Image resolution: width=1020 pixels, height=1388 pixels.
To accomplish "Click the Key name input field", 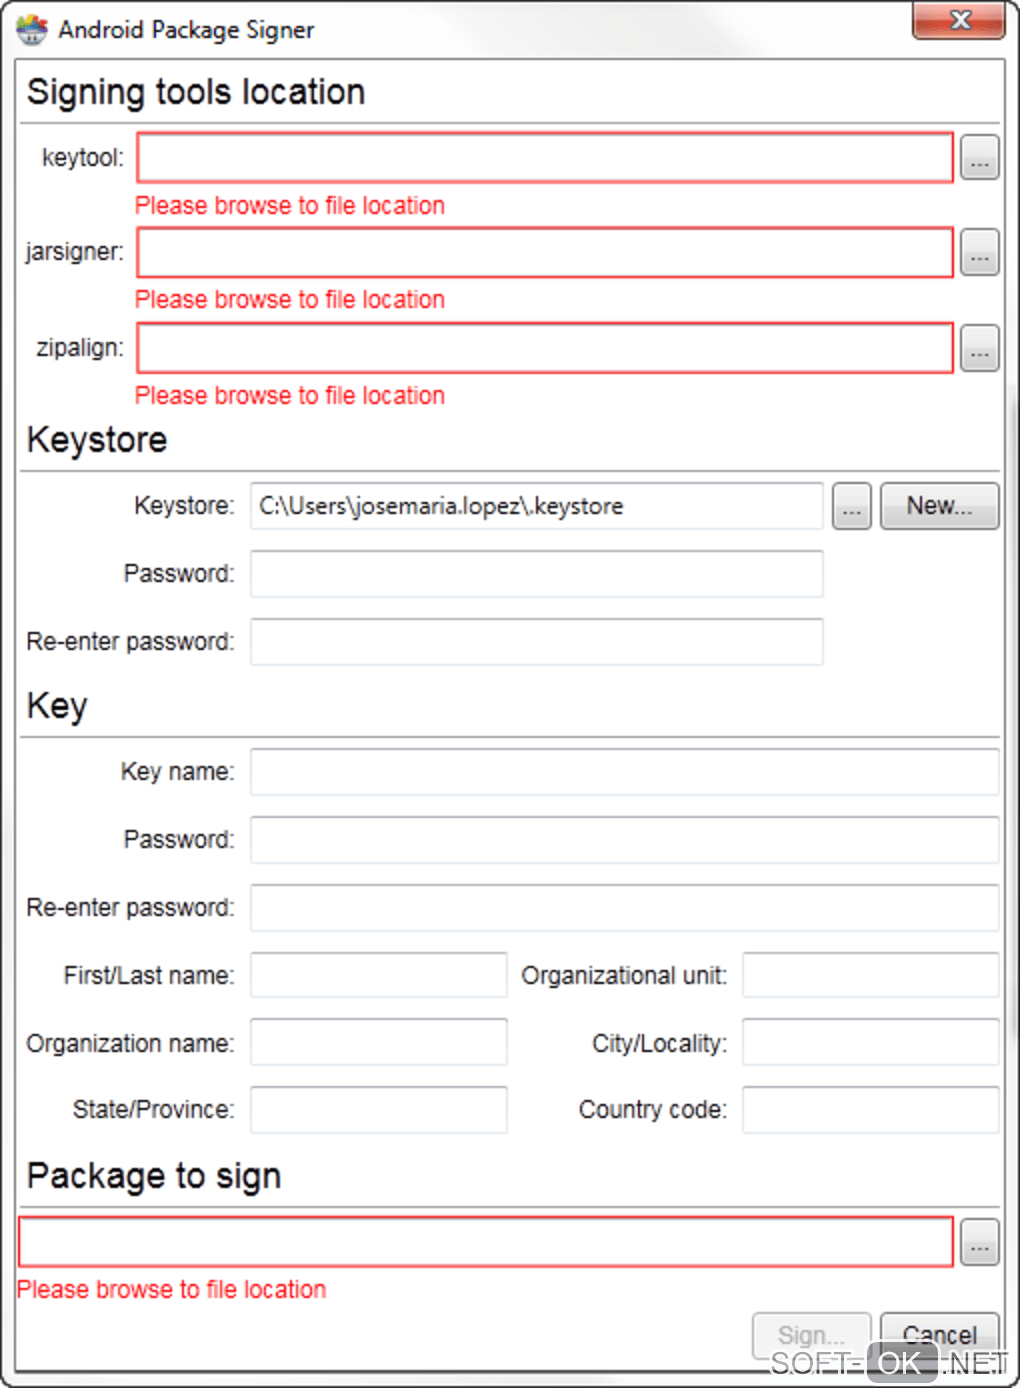I will (x=624, y=772).
